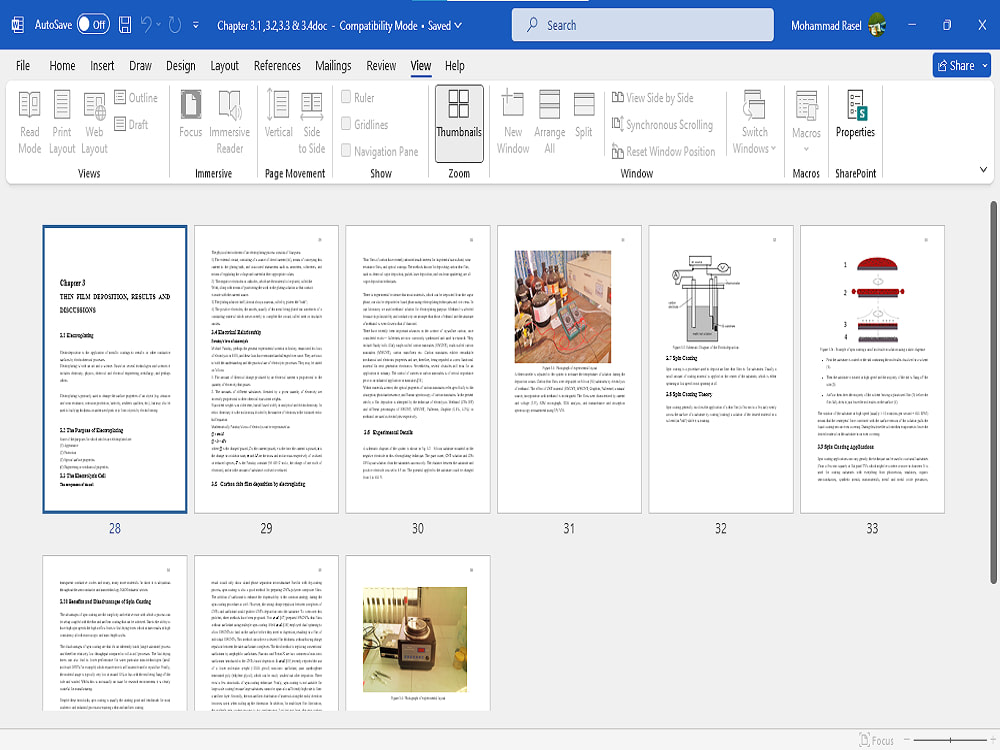Click View Side by Side
The image size is (1000, 750).
[652, 98]
